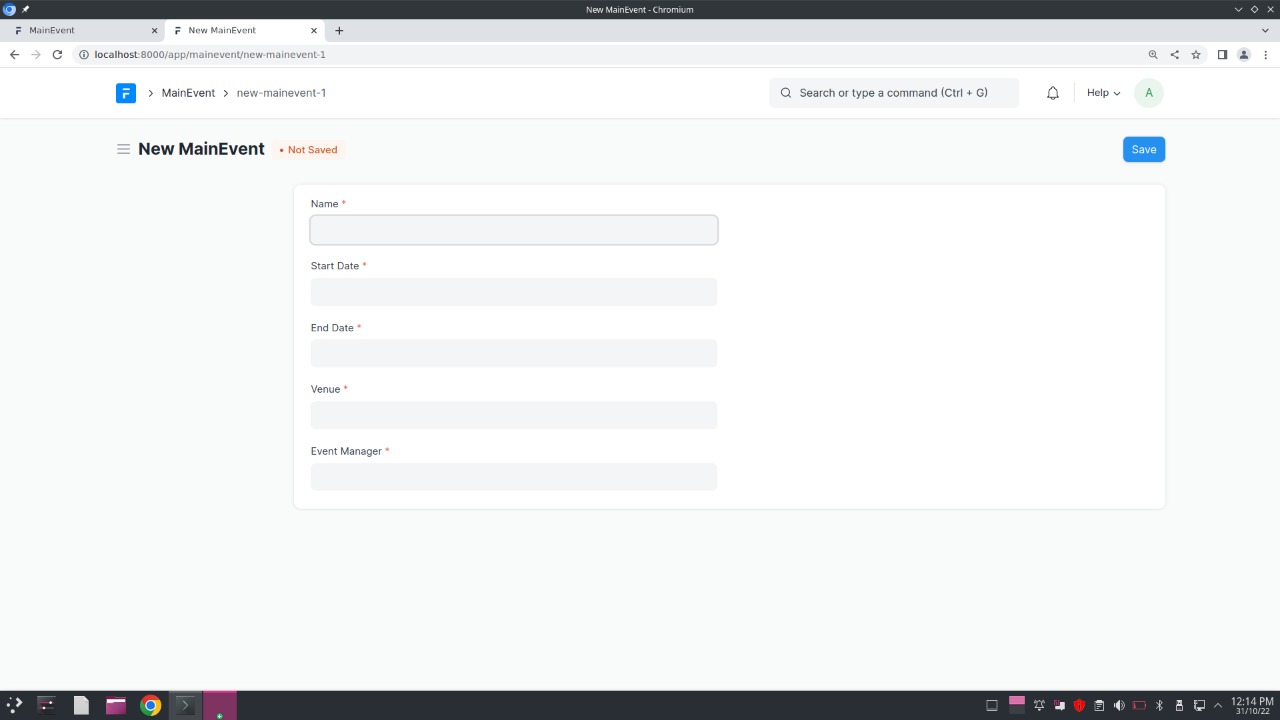Go back with the browser back arrow

pyautogui.click(x=14, y=55)
